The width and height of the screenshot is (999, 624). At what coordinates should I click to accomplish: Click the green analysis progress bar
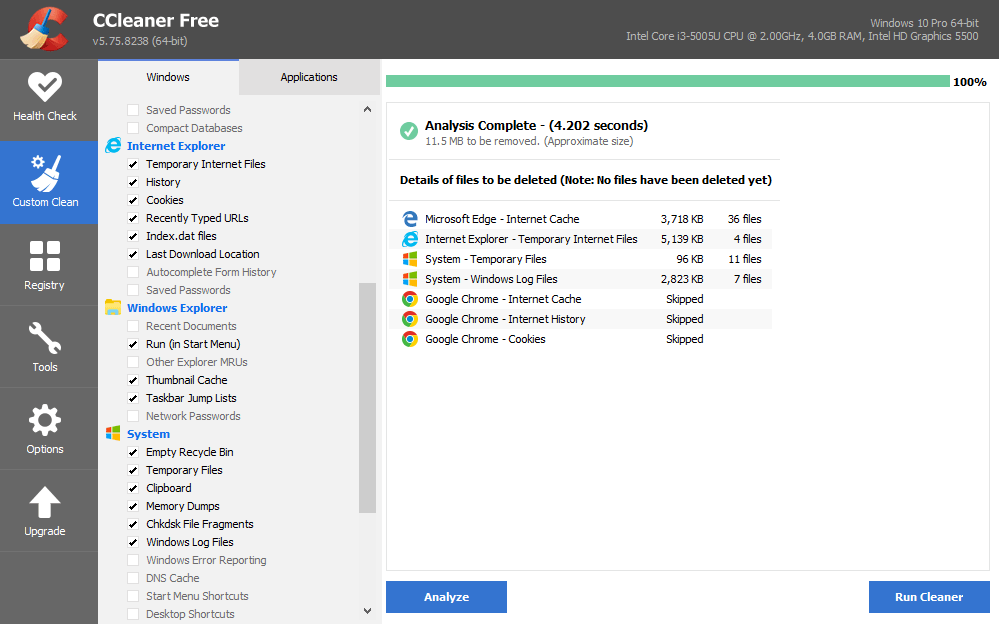pyautogui.click(x=668, y=82)
